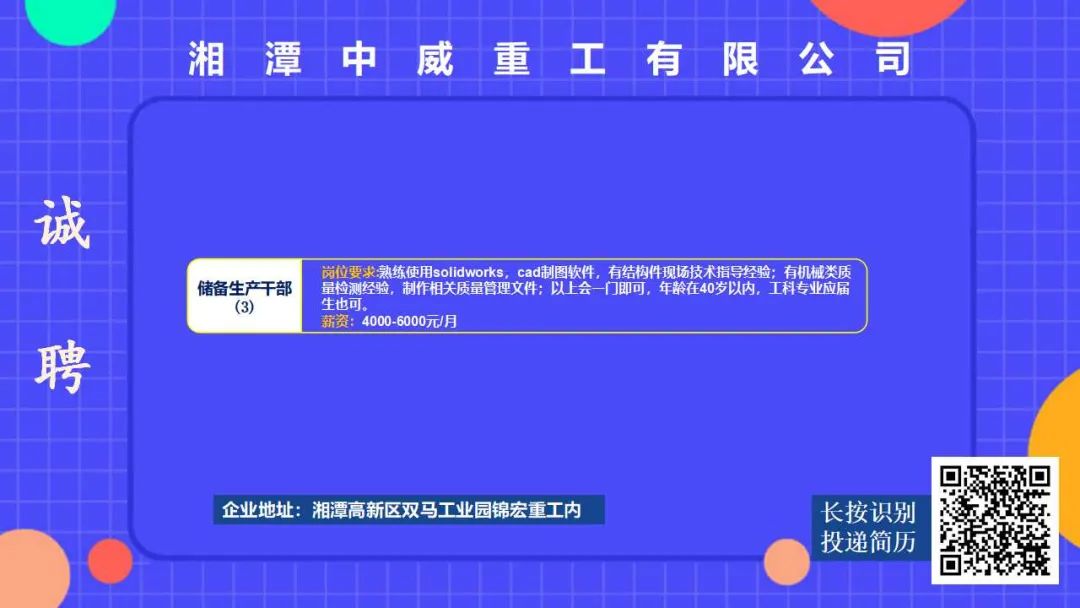Click the 诚 character on the left
The image size is (1080, 608).
click(x=62, y=223)
